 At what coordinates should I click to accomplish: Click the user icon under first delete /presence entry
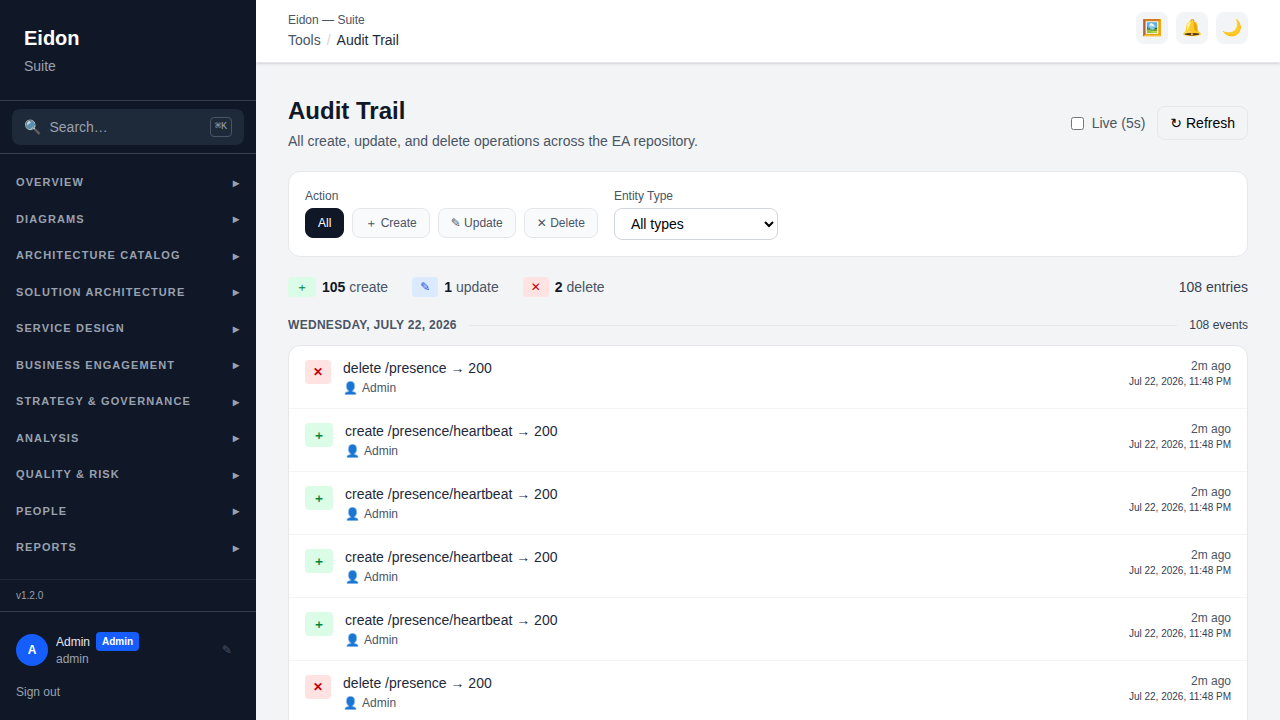350,388
